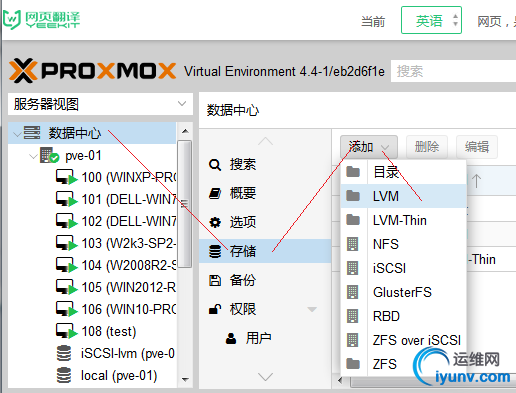Open the 存储 storage menu item
This screenshot has width=516, height=393.
coord(265,251)
